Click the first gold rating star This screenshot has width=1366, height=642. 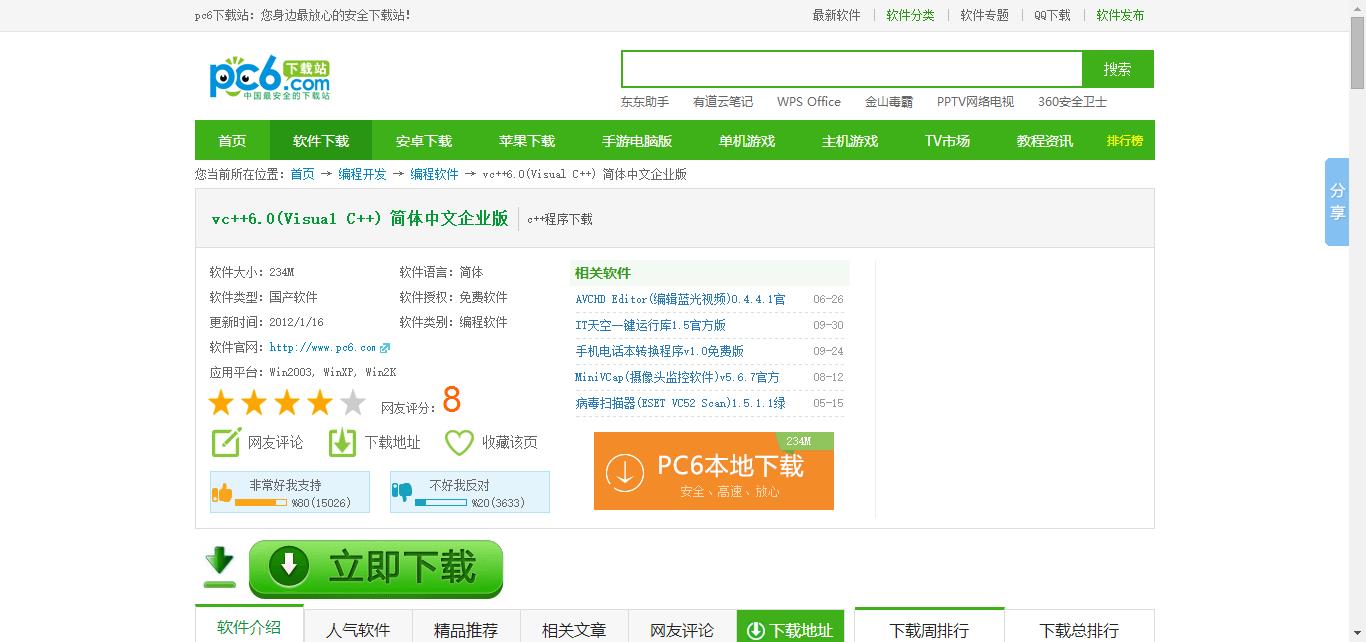click(x=221, y=403)
